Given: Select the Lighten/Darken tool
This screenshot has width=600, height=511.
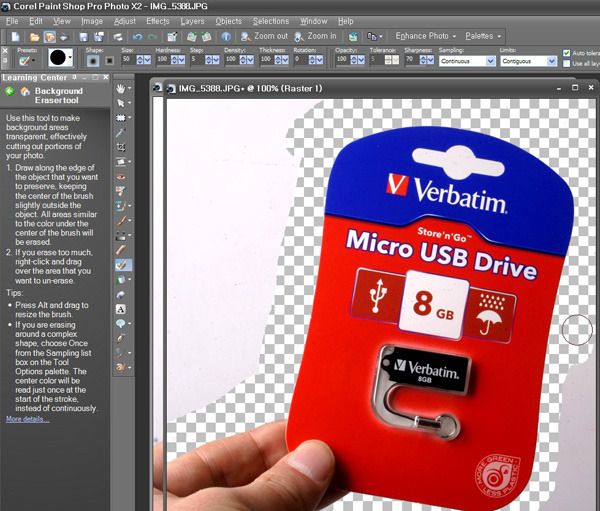Looking at the screenshot, I should pyautogui.click(x=121, y=235).
